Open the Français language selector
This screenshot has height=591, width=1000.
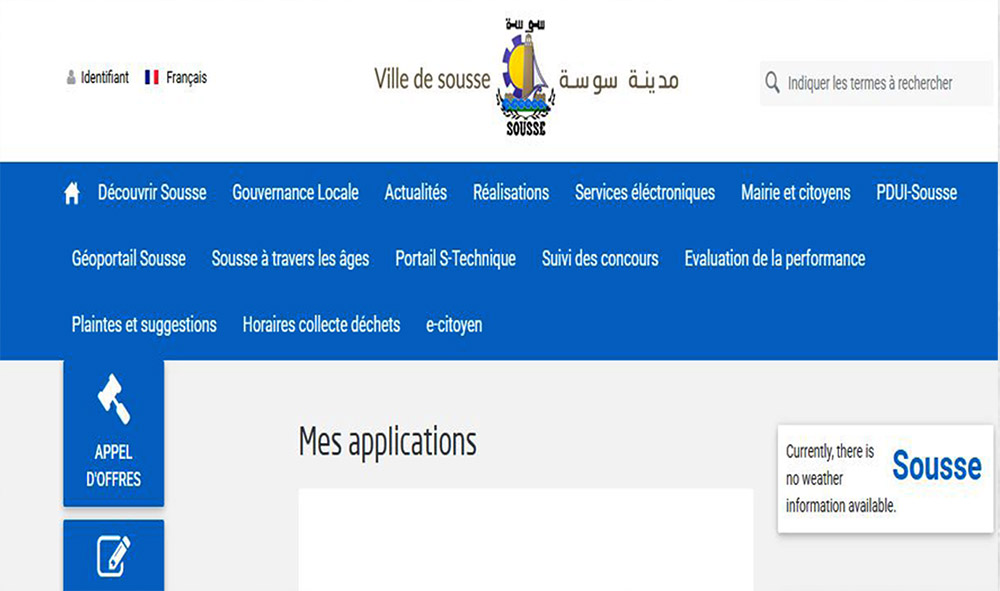tap(186, 77)
